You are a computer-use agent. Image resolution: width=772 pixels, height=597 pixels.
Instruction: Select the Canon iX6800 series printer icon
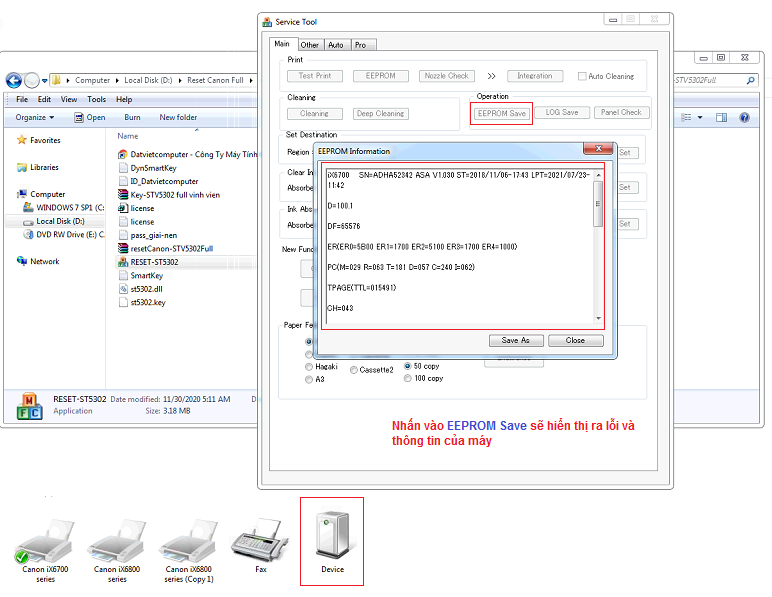coord(117,550)
